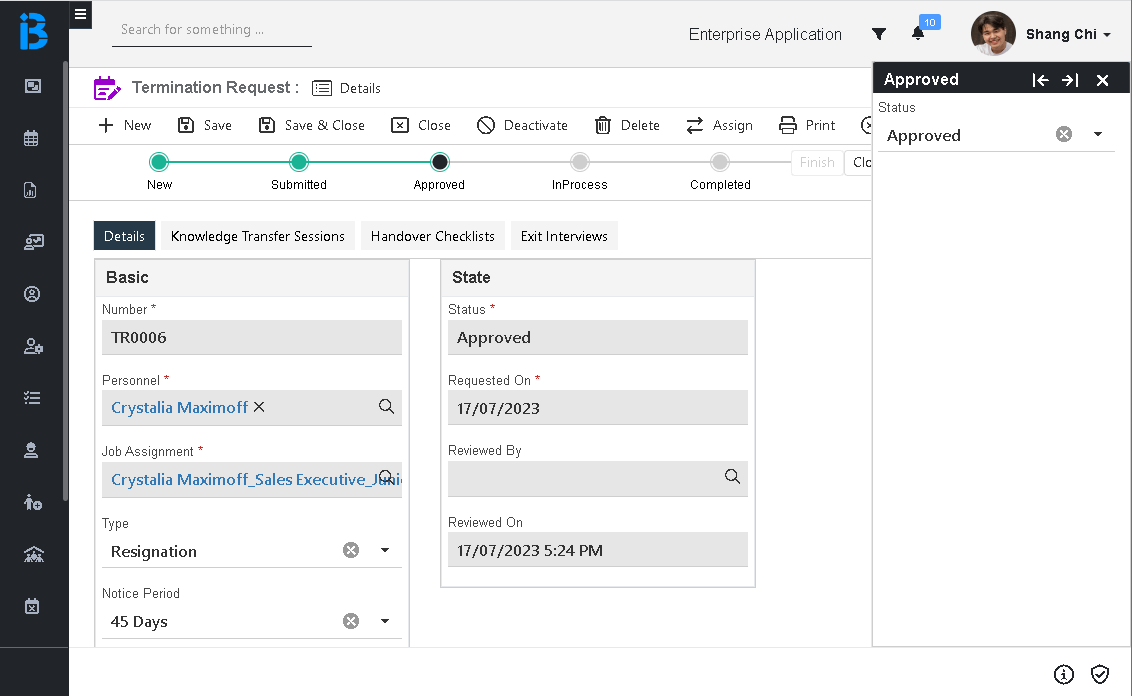Viewport: 1132px width, 696px height.
Task: Click the Finish button
Action: pos(817,162)
